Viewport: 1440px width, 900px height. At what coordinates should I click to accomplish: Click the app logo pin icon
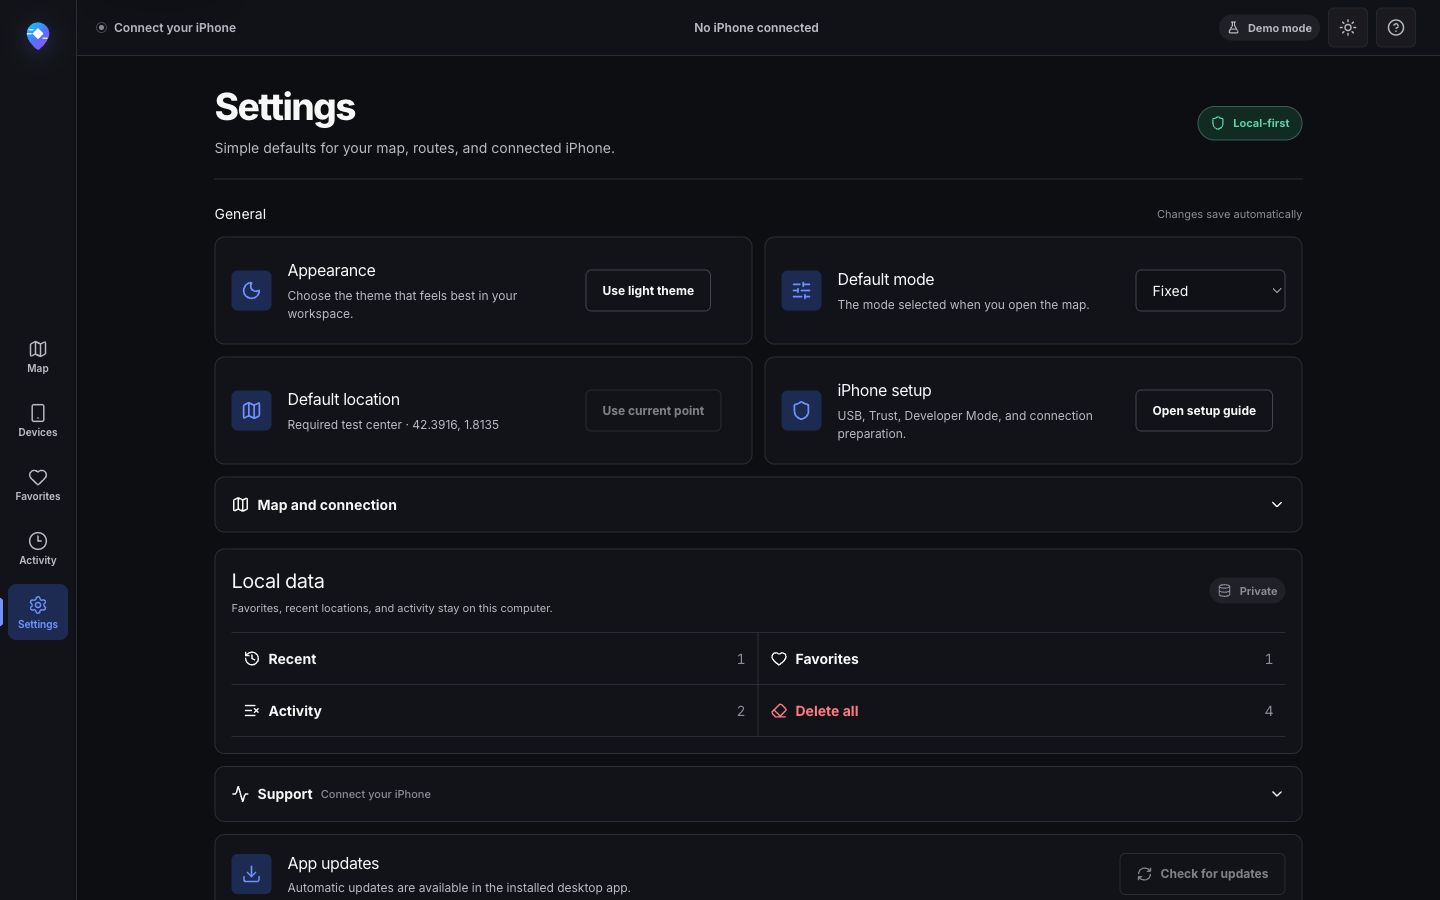[x=38, y=36]
